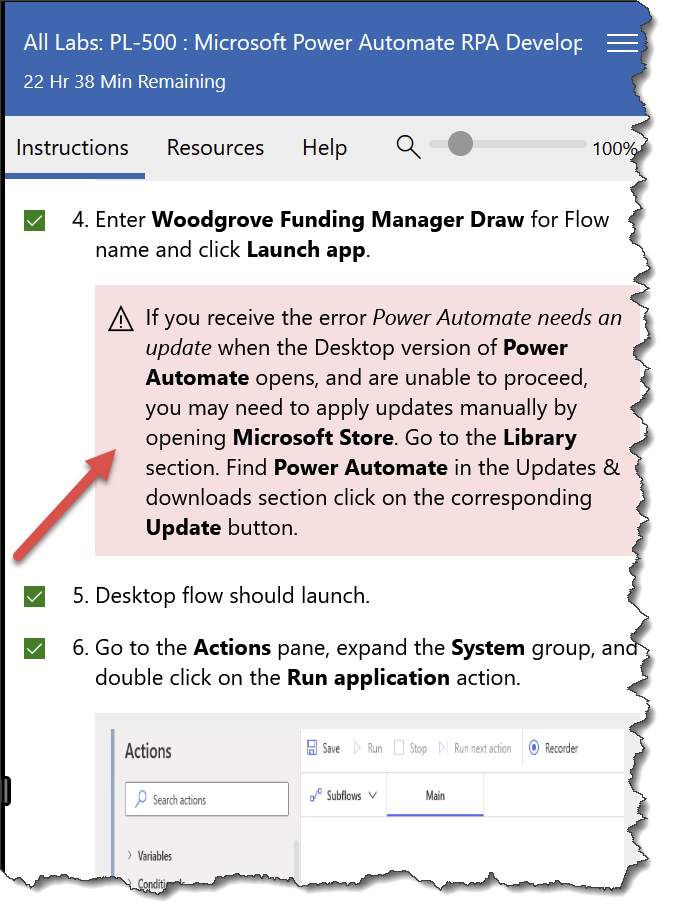Open the hamburger menu in the header
Screen dimensions: 674x914
[622, 43]
